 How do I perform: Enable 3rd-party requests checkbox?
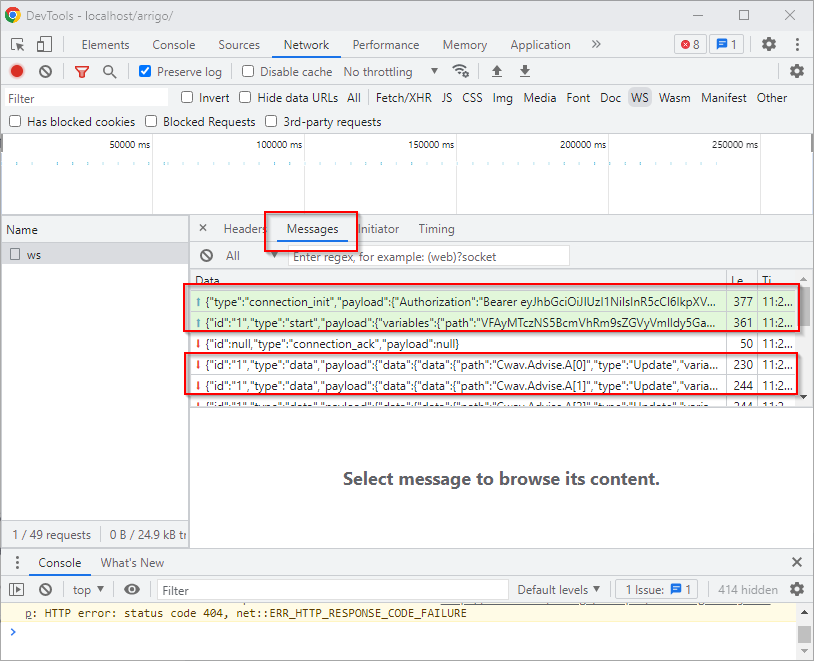point(271,121)
